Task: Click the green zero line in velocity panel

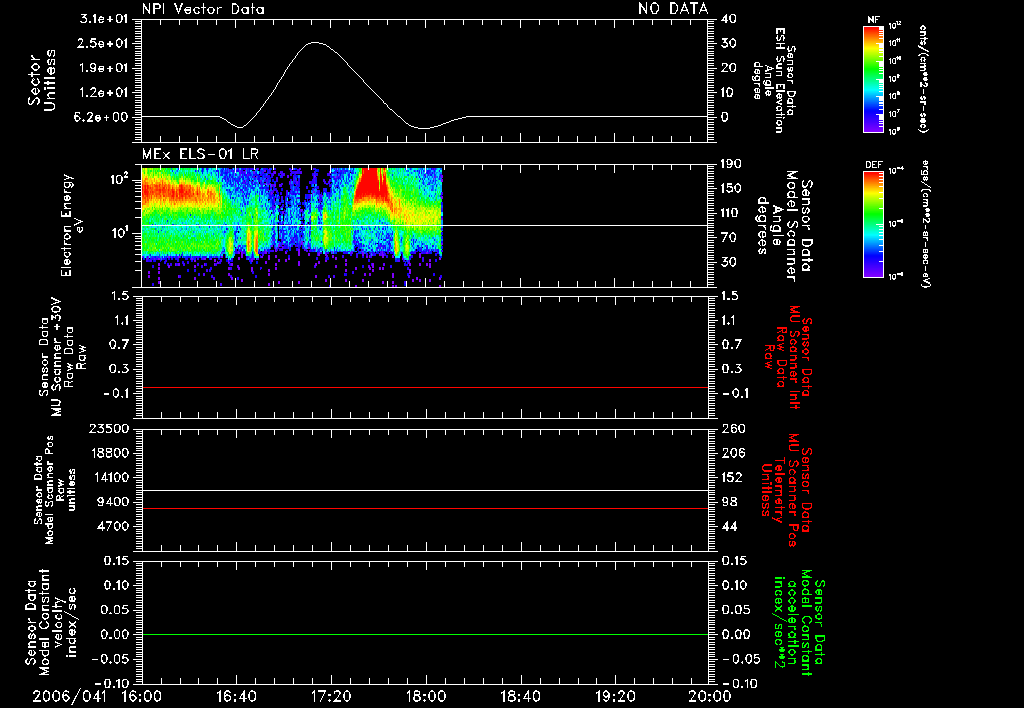Action: pos(425,634)
